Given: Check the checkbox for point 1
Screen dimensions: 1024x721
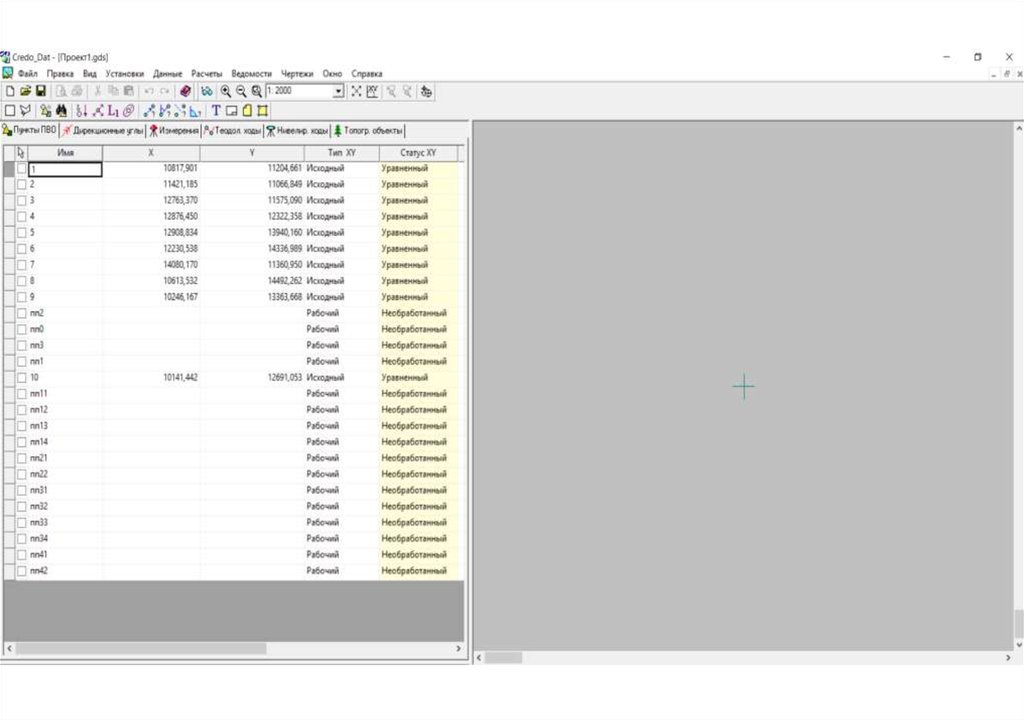Looking at the screenshot, I should (22, 169).
